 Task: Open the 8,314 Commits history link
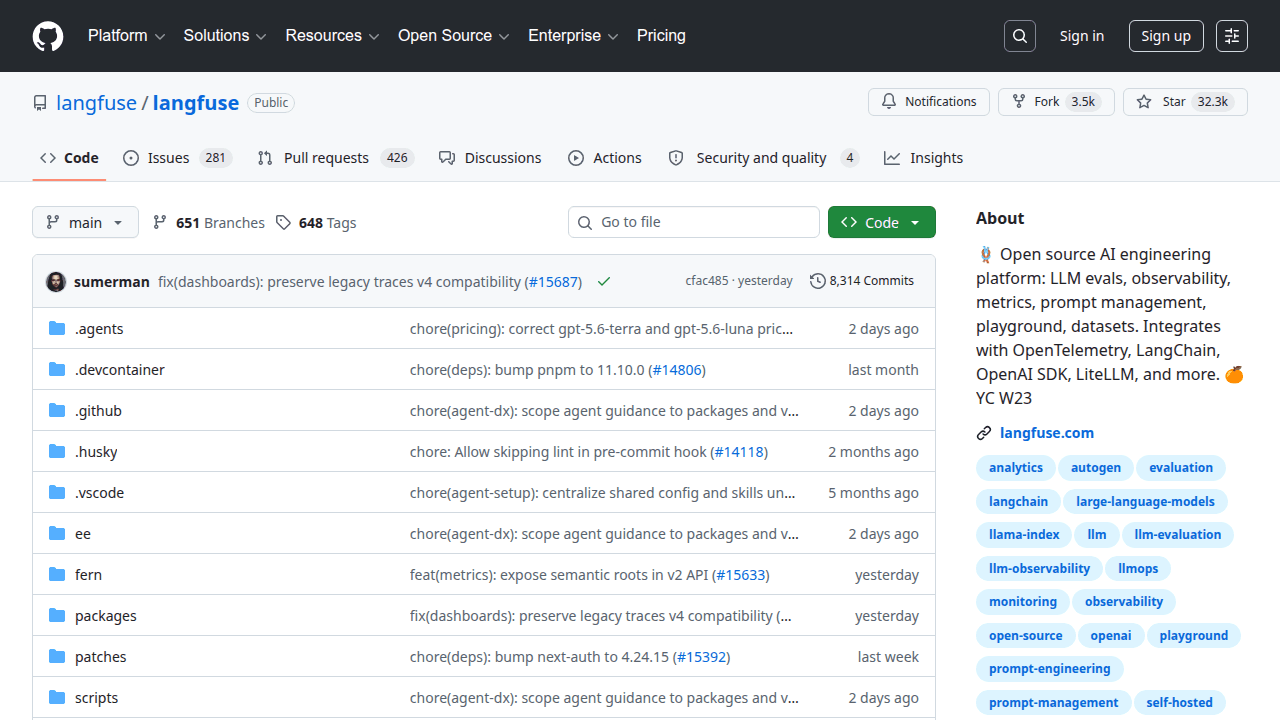click(862, 281)
